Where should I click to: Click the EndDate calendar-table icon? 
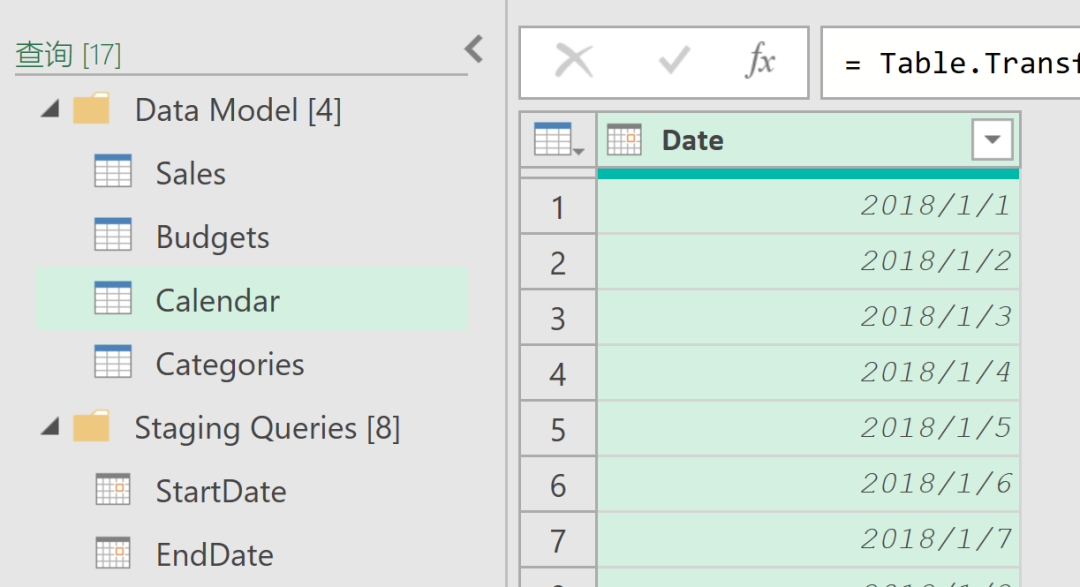(x=113, y=553)
